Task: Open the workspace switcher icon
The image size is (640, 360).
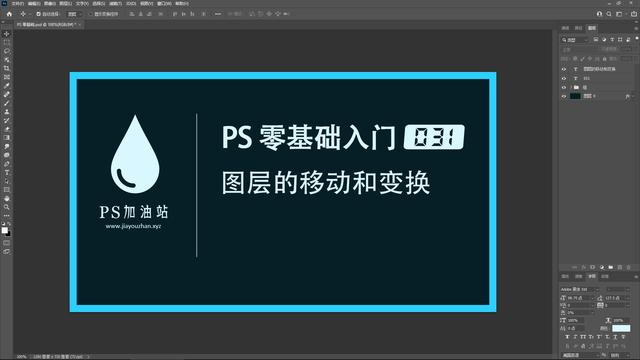Action: coord(619,14)
